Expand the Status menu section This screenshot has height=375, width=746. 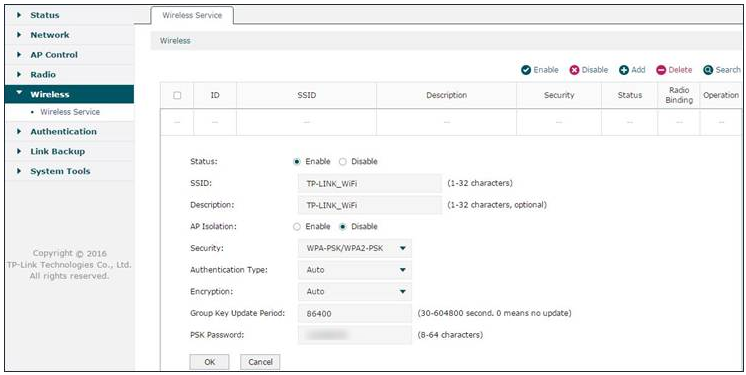tap(69, 15)
